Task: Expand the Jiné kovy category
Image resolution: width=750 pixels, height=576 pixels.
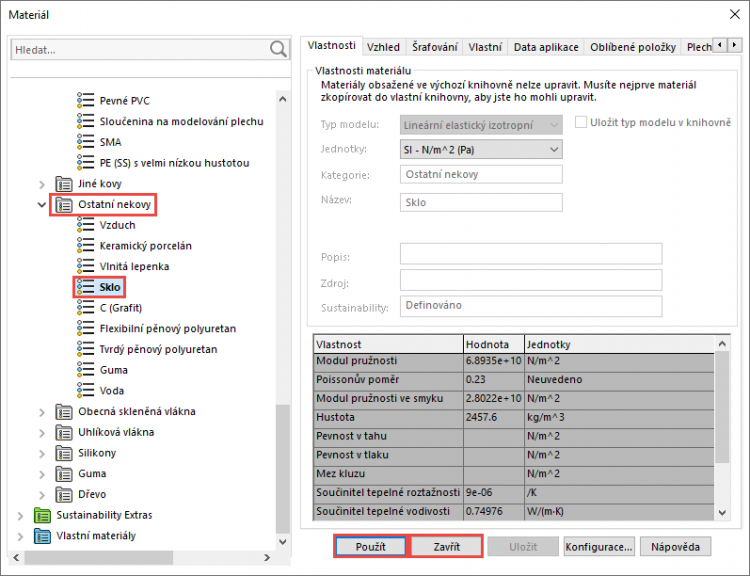Action: (41, 184)
